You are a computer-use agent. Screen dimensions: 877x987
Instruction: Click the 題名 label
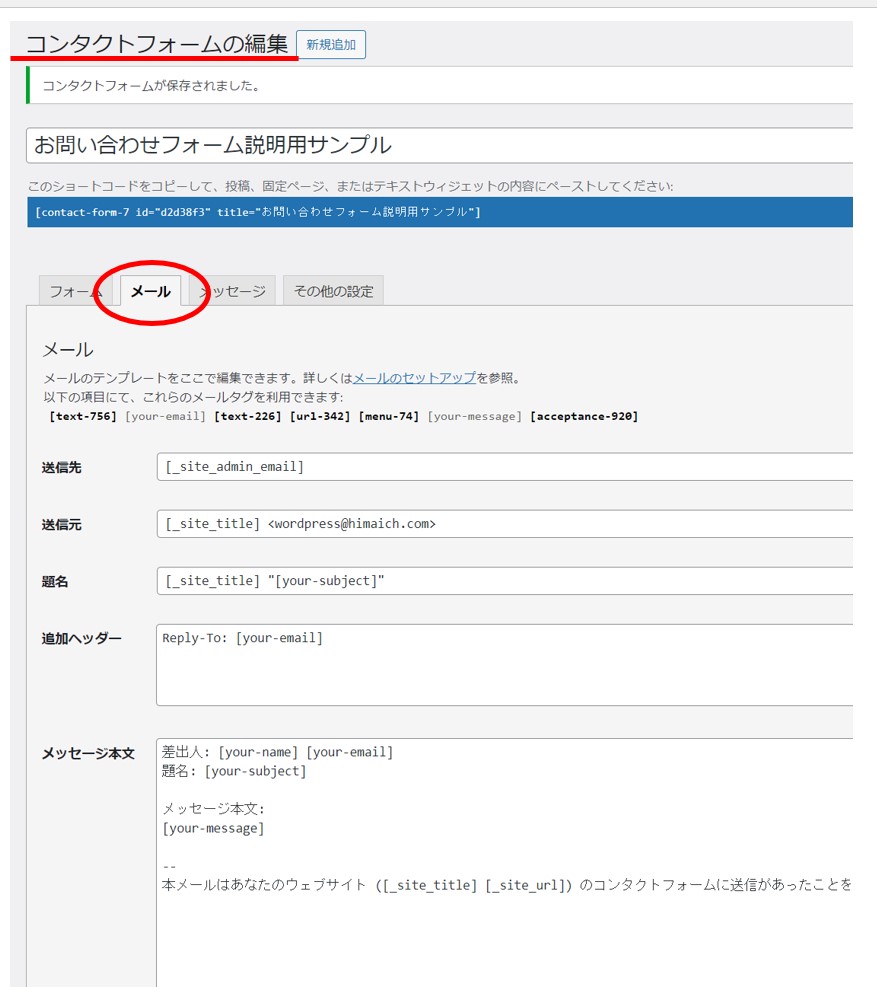55,582
